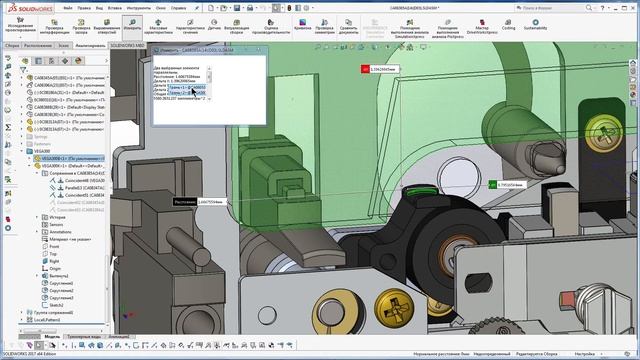Click the search commands input field

(x=549, y=8)
